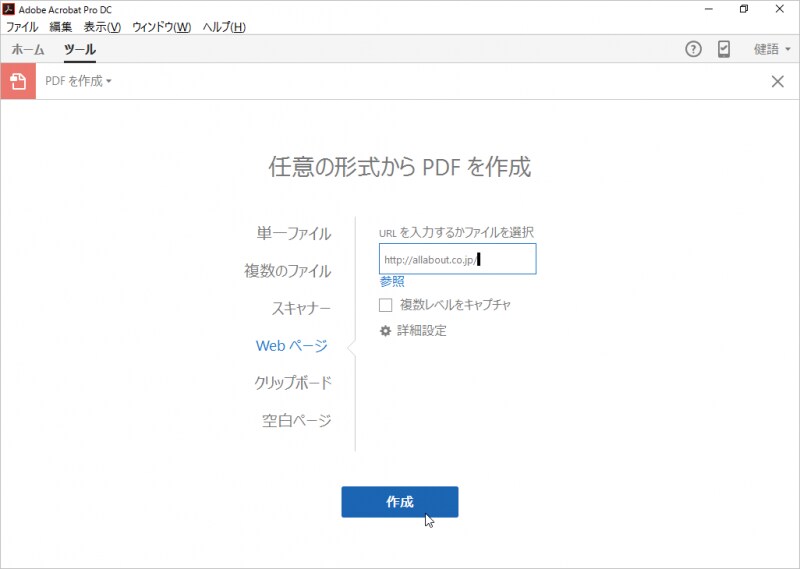Choose the クリップボード option
800x569 pixels.
[293, 383]
